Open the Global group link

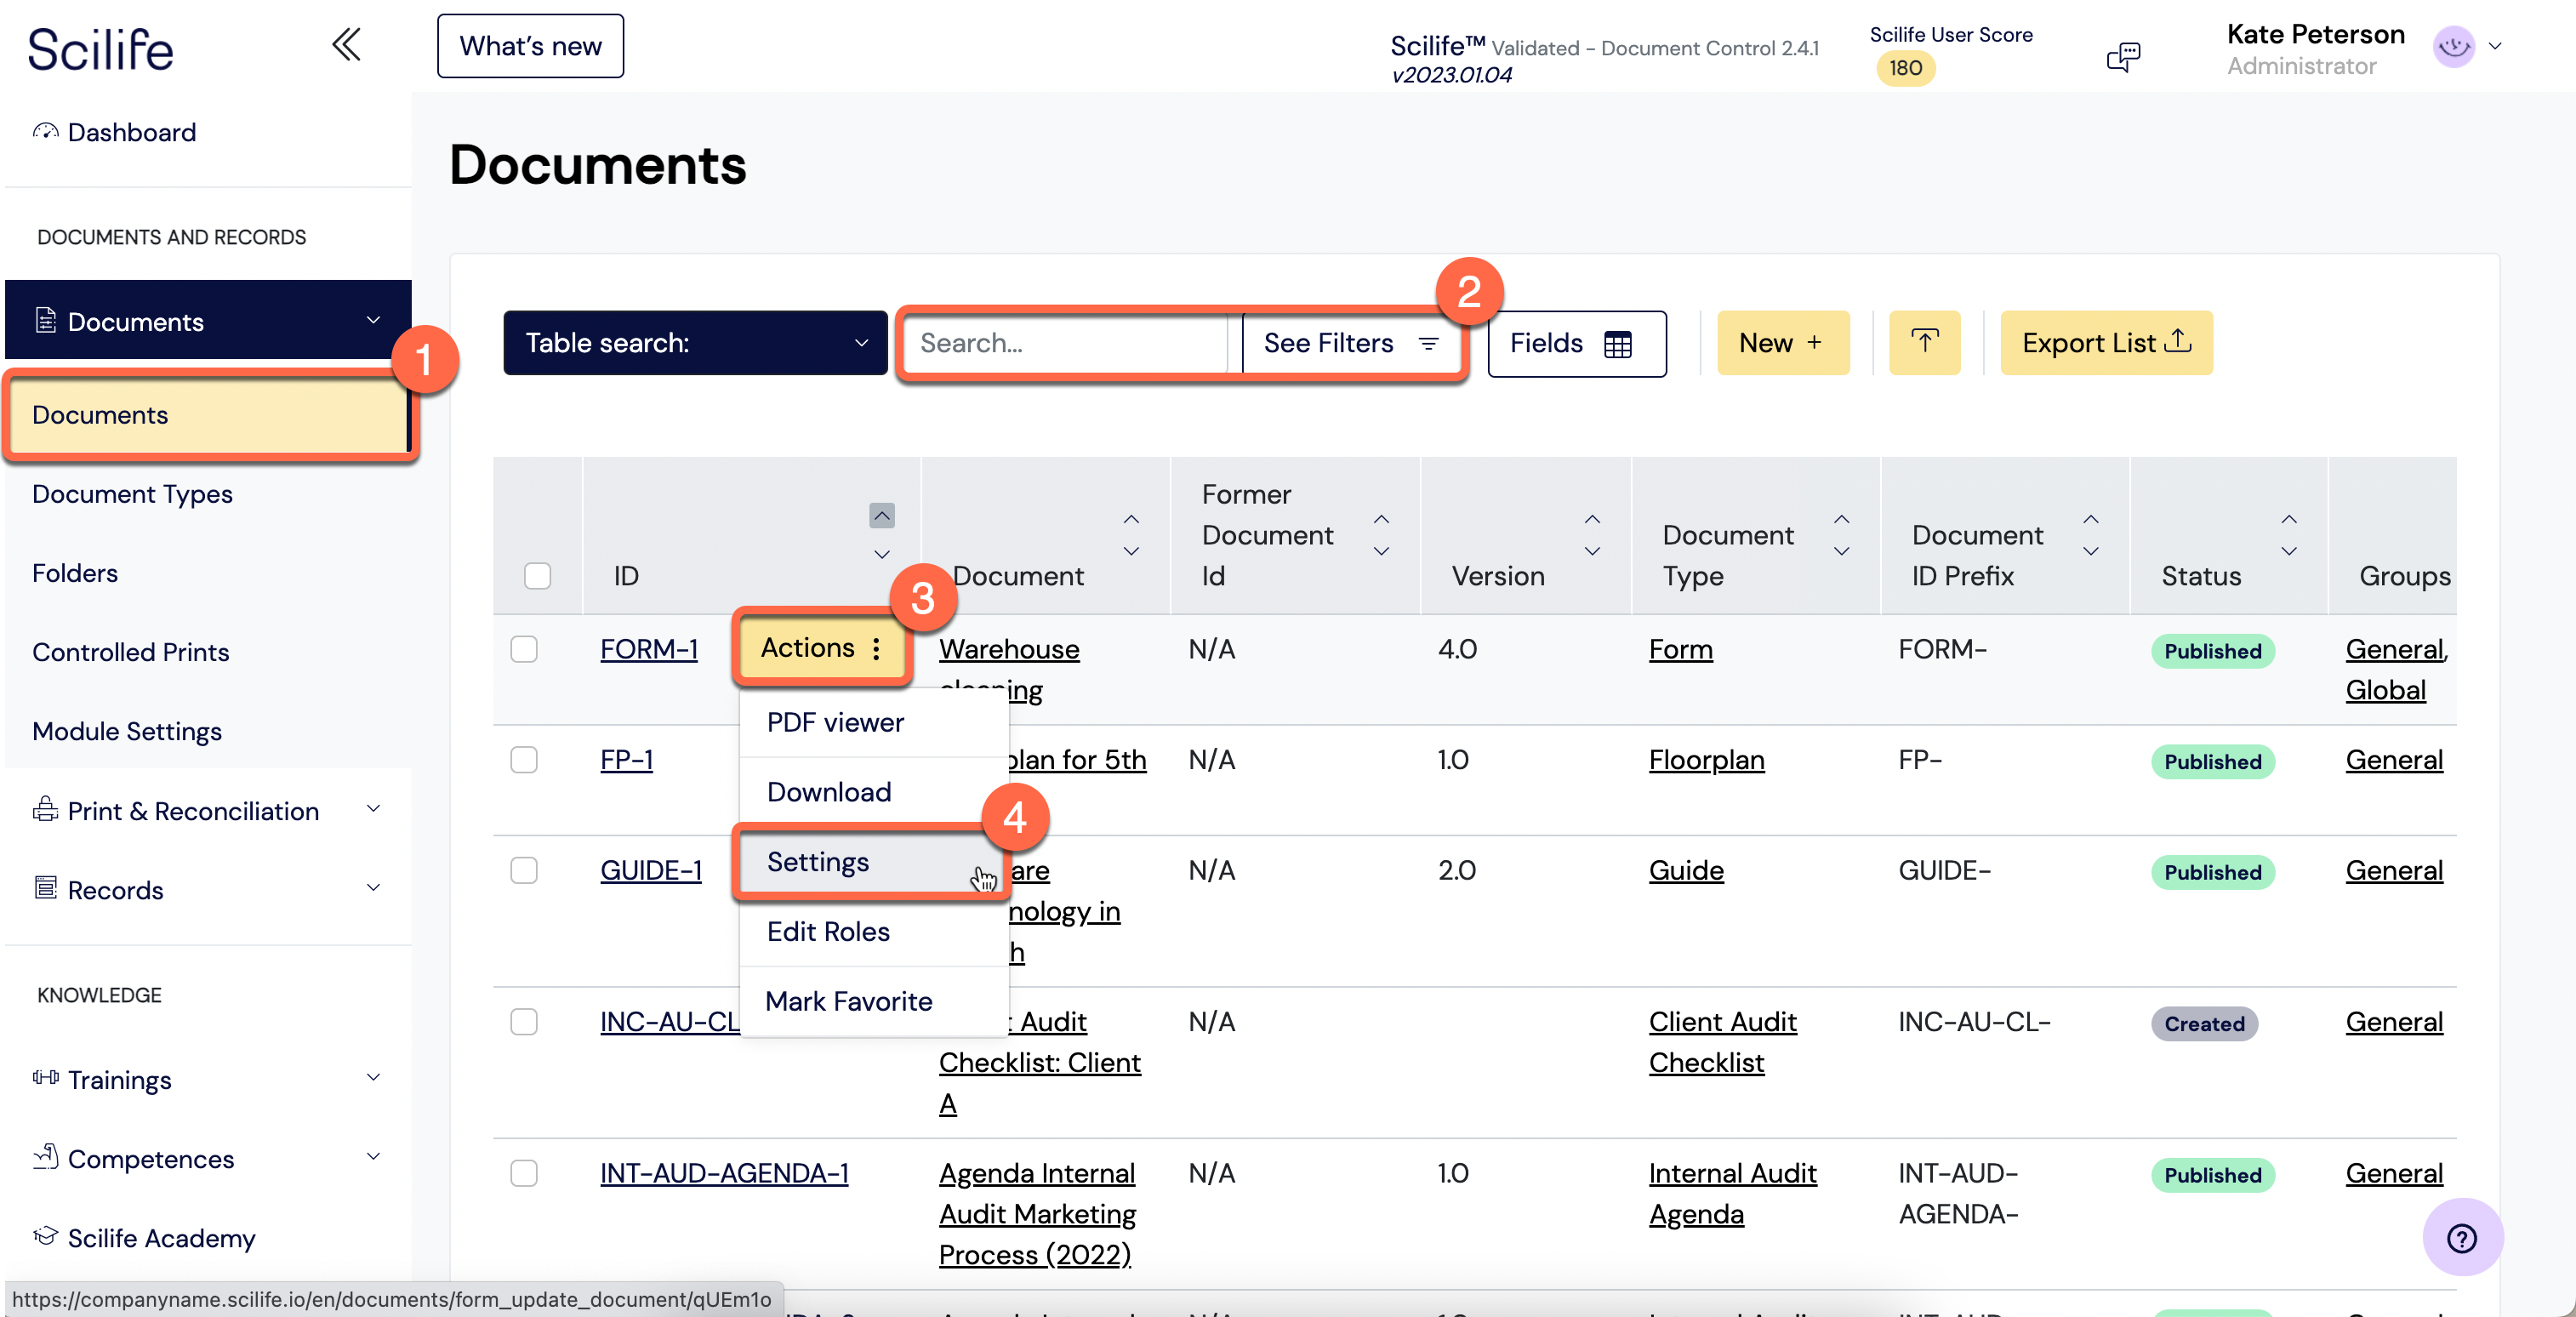click(x=2385, y=690)
